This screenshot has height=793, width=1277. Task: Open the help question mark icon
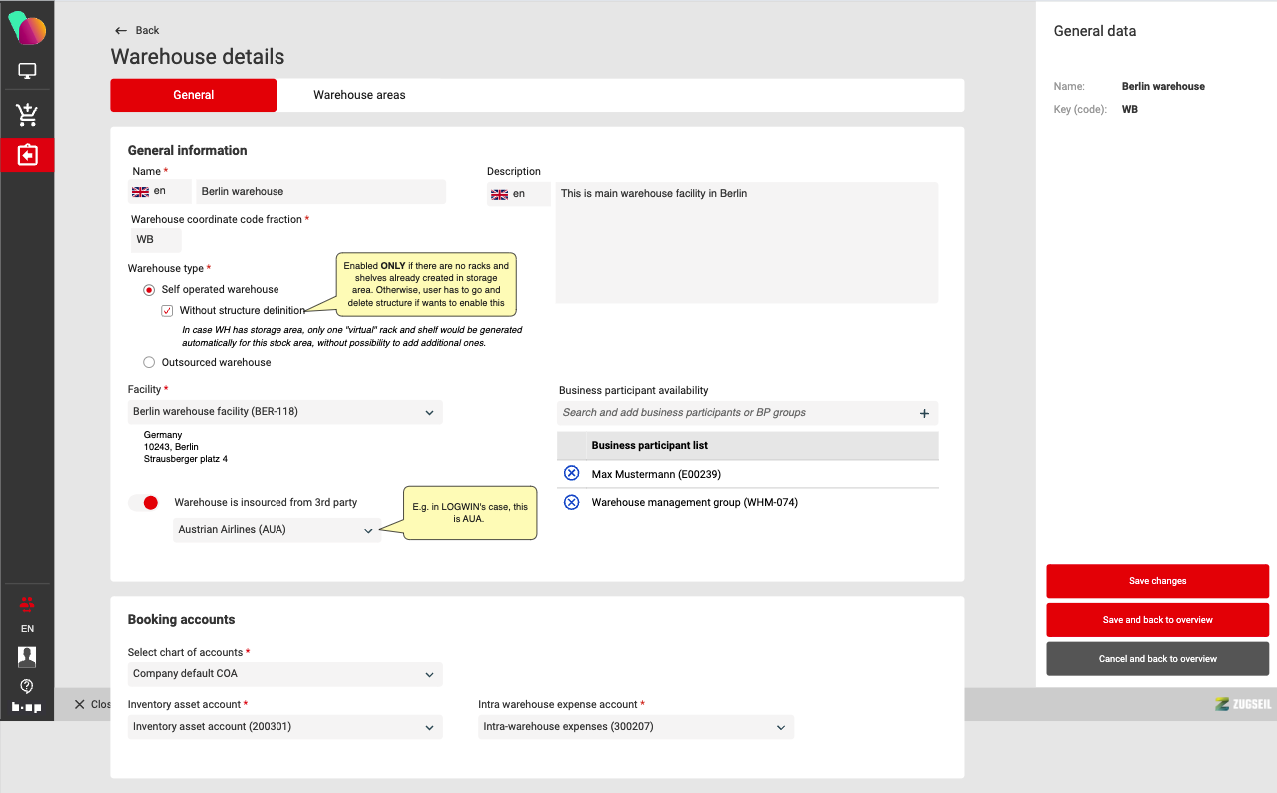[x=27, y=686]
